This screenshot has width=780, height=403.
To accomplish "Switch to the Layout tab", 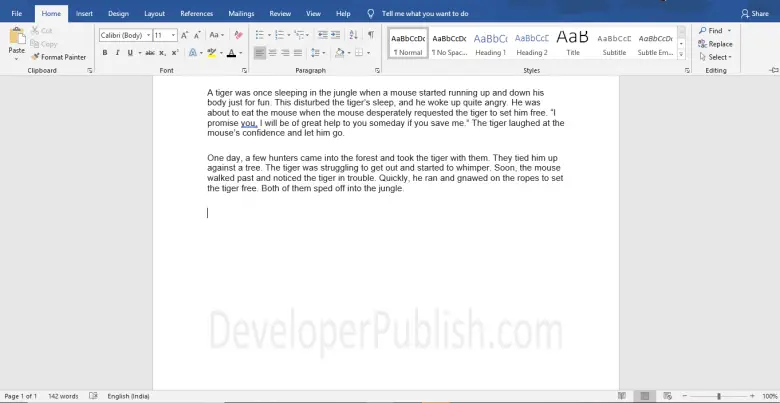I will [x=154, y=13].
